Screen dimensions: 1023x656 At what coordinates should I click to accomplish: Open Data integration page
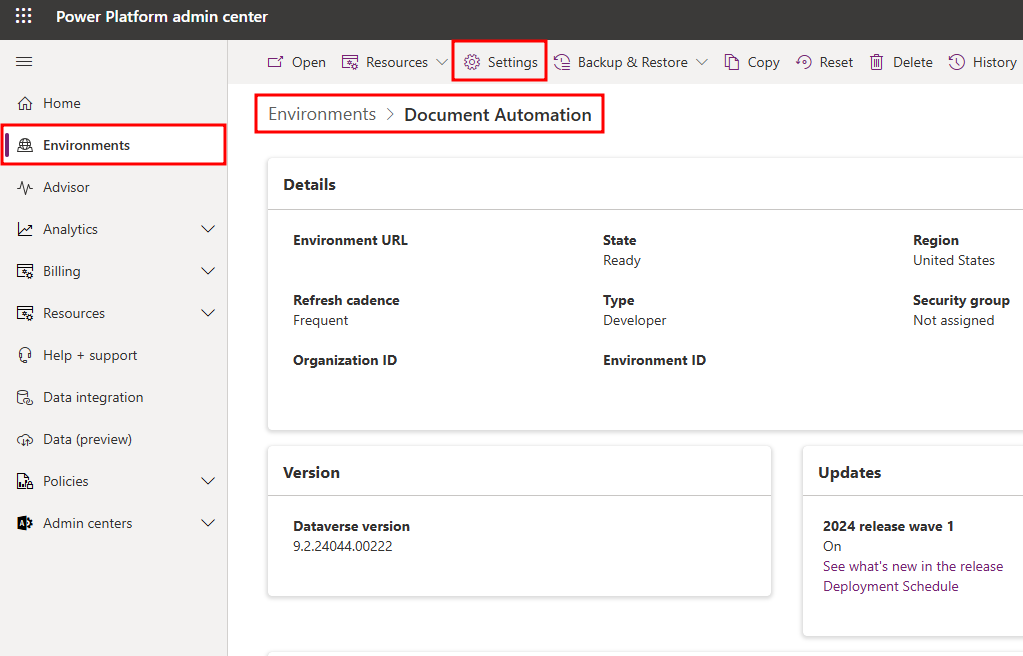tap(114, 397)
